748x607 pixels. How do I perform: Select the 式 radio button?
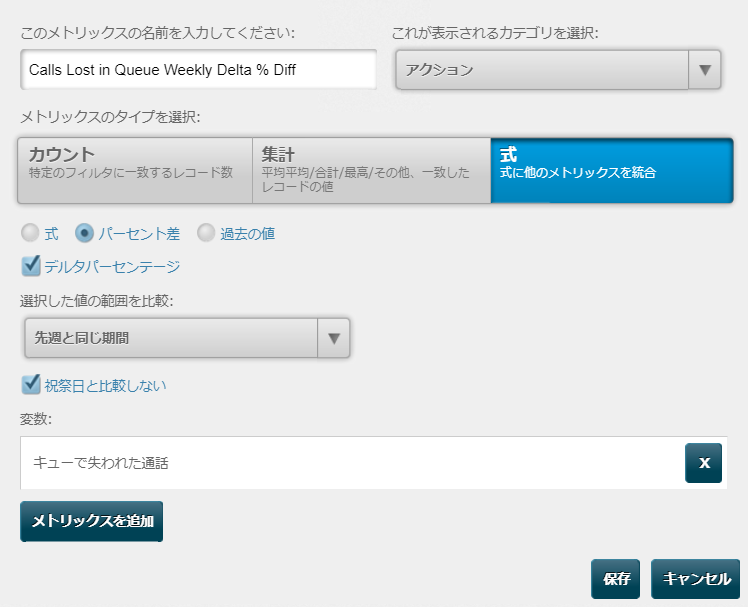point(30,233)
